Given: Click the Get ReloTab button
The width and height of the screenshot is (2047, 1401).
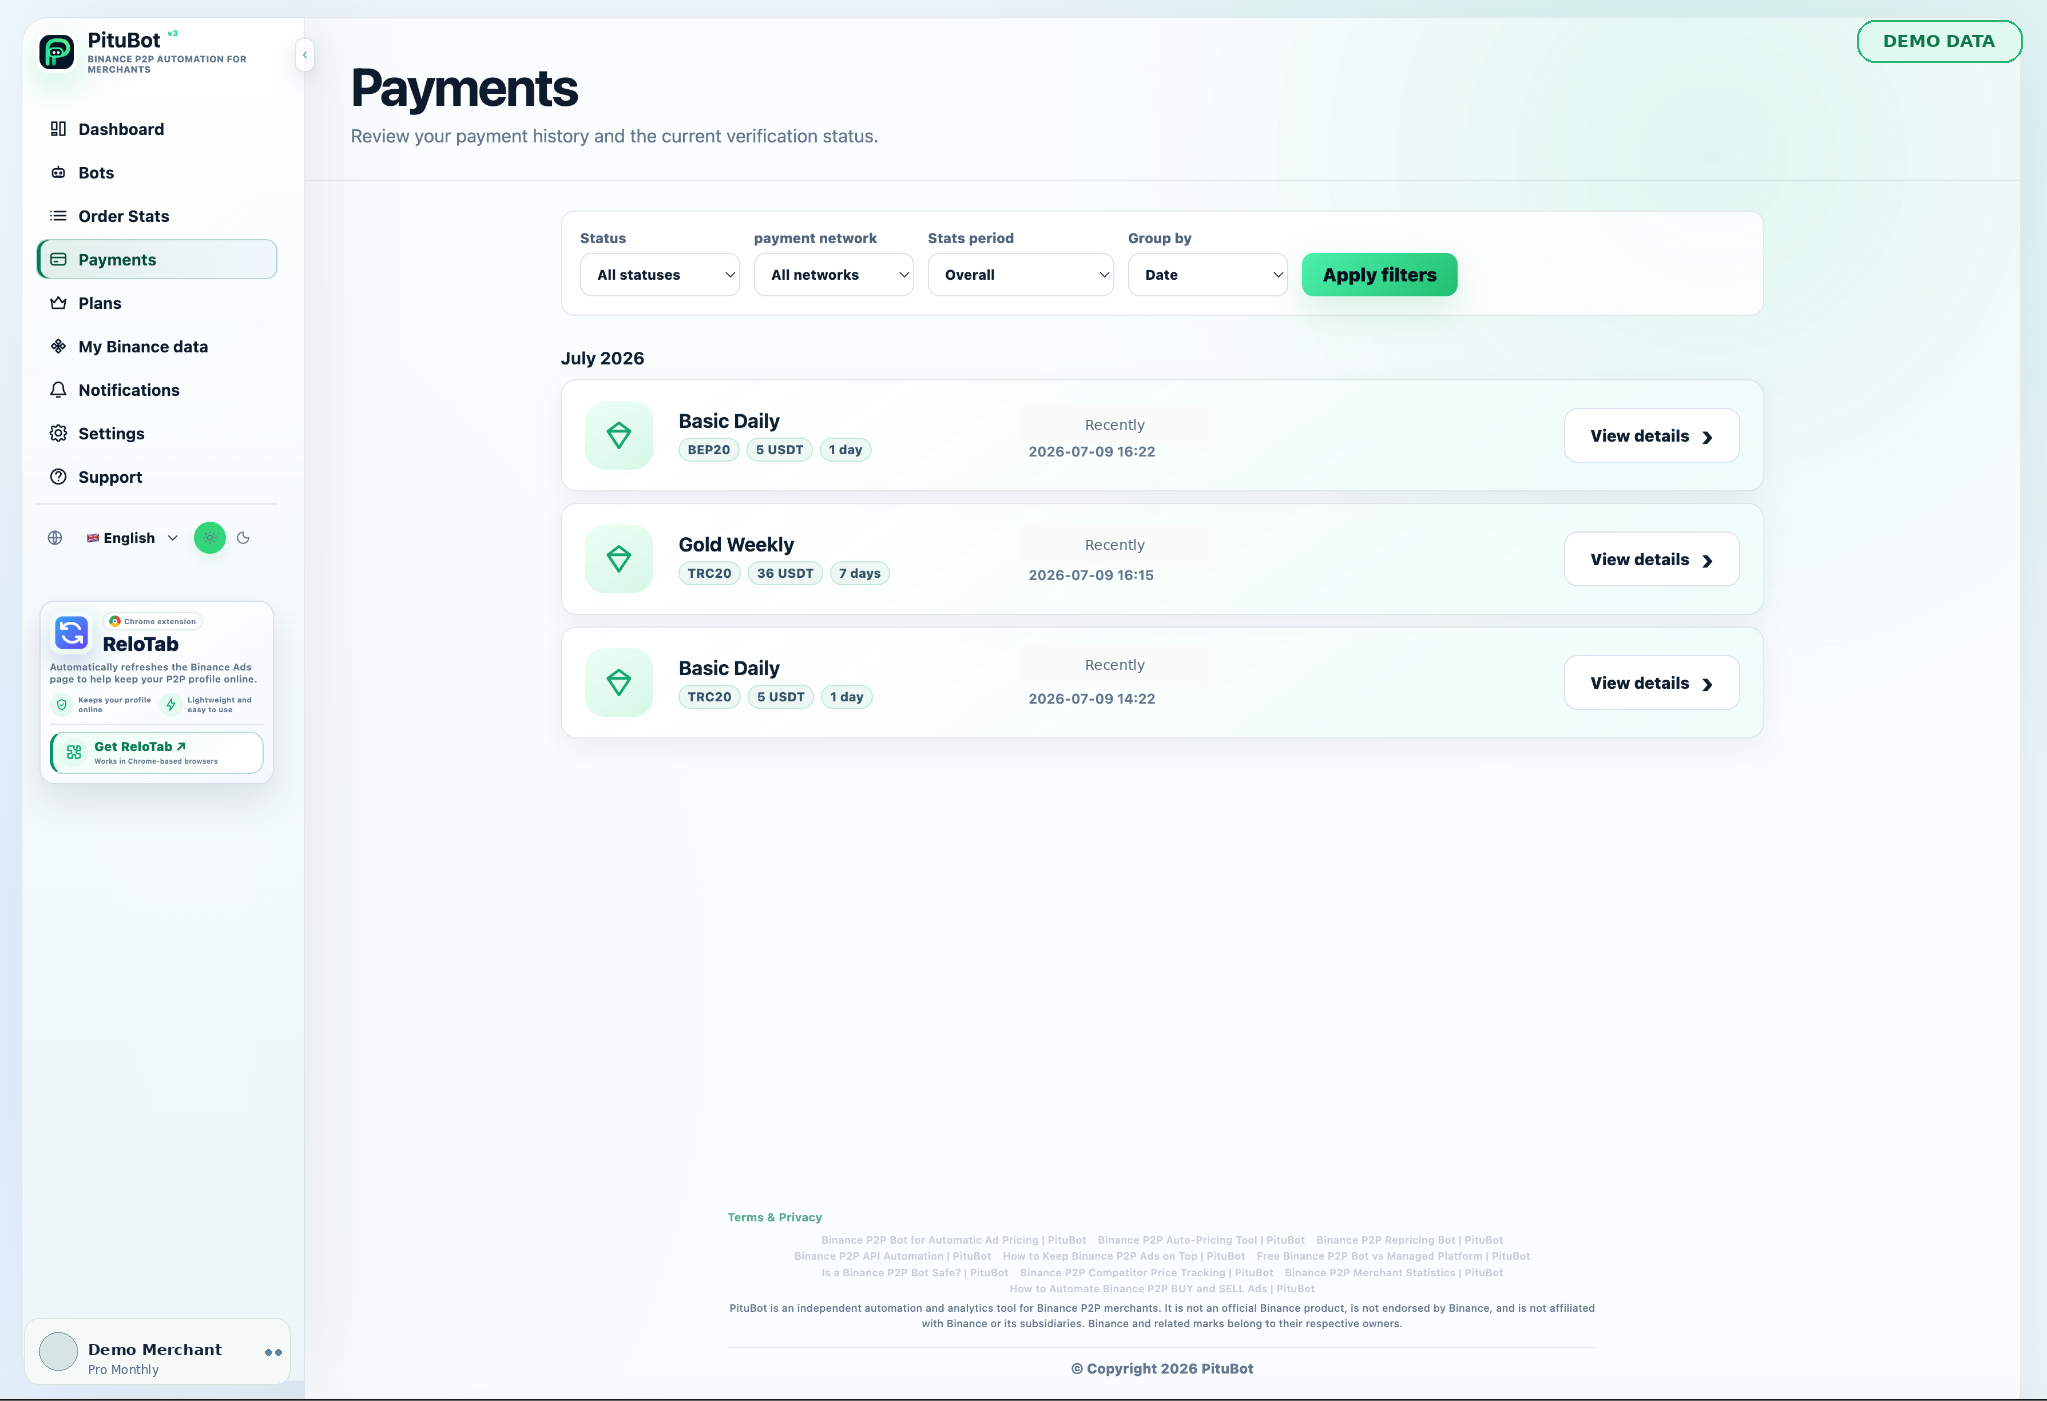Looking at the screenshot, I should pyautogui.click(x=157, y=753).
